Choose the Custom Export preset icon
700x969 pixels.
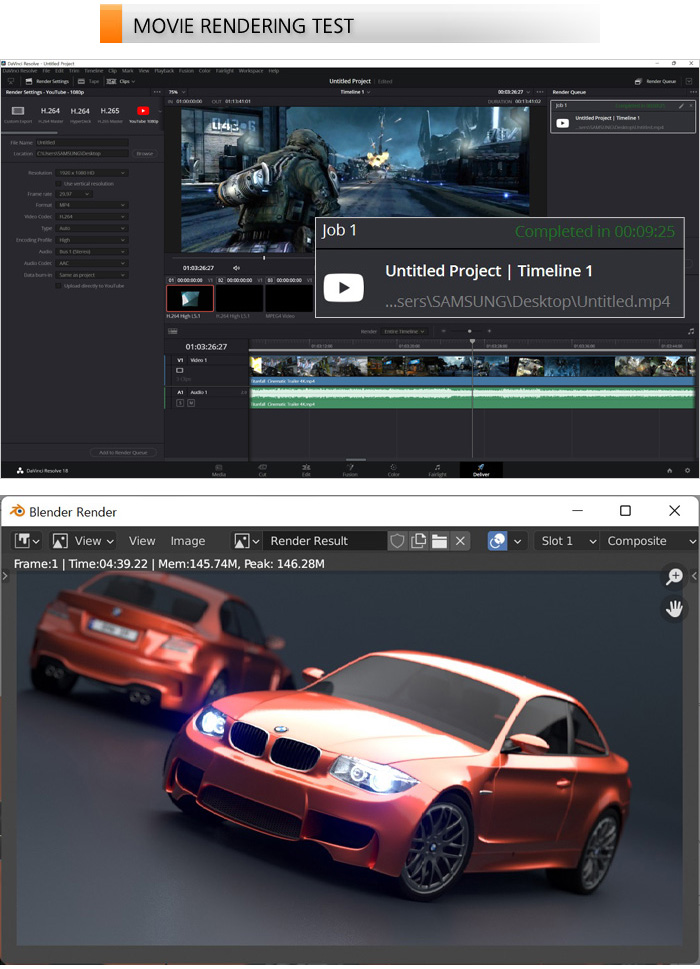(x=17, y=112)
